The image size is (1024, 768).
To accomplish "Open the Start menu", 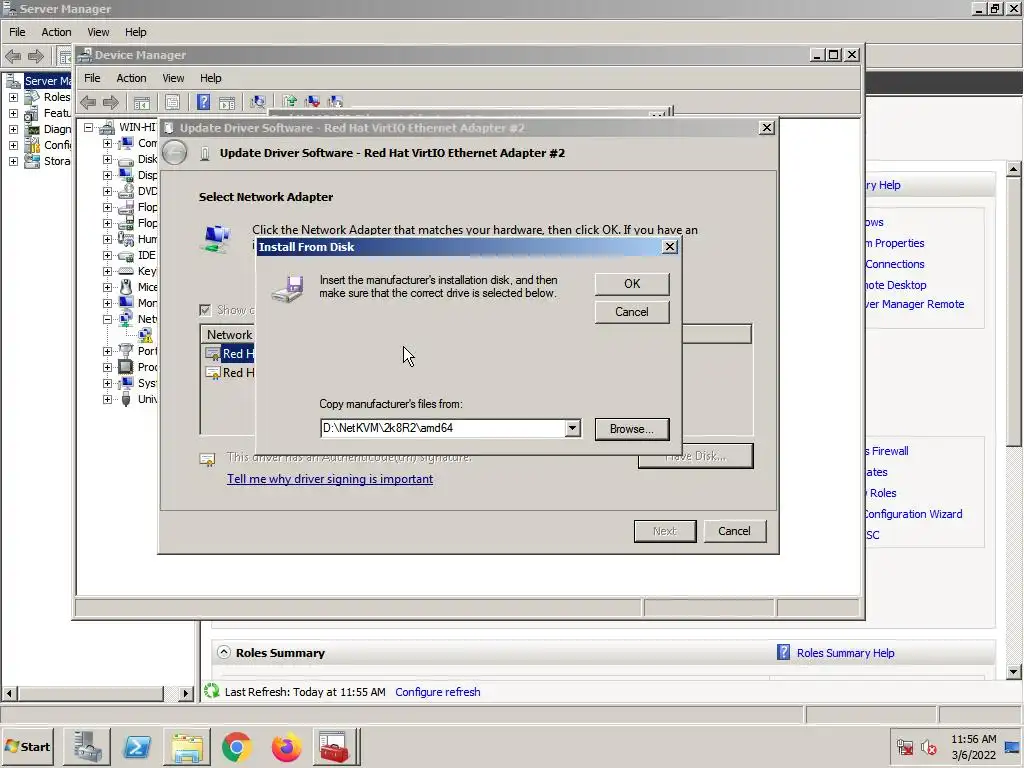I will pyautogui.click(x=27, y=746).
